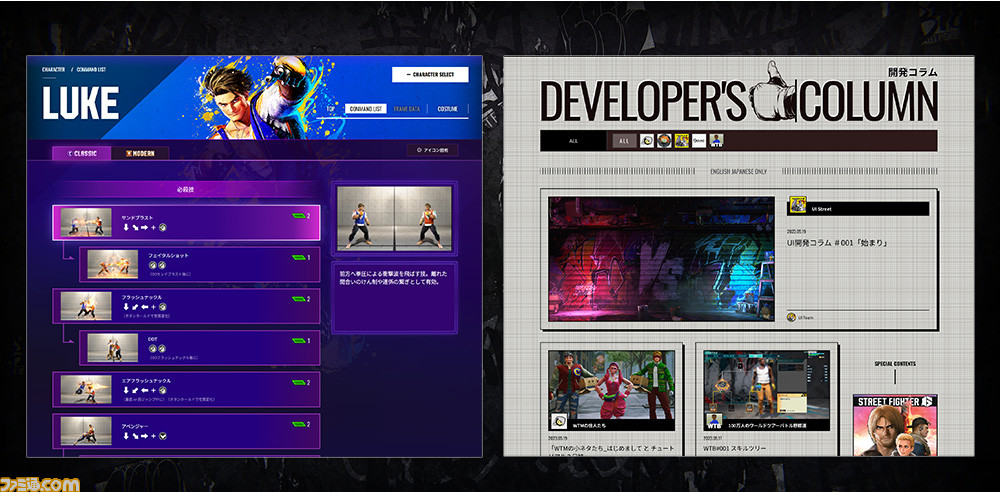The height and width of the screenshot is (492, 1000).
Task: Click the UI Team author avatar icon
Action: coord(791,317)
